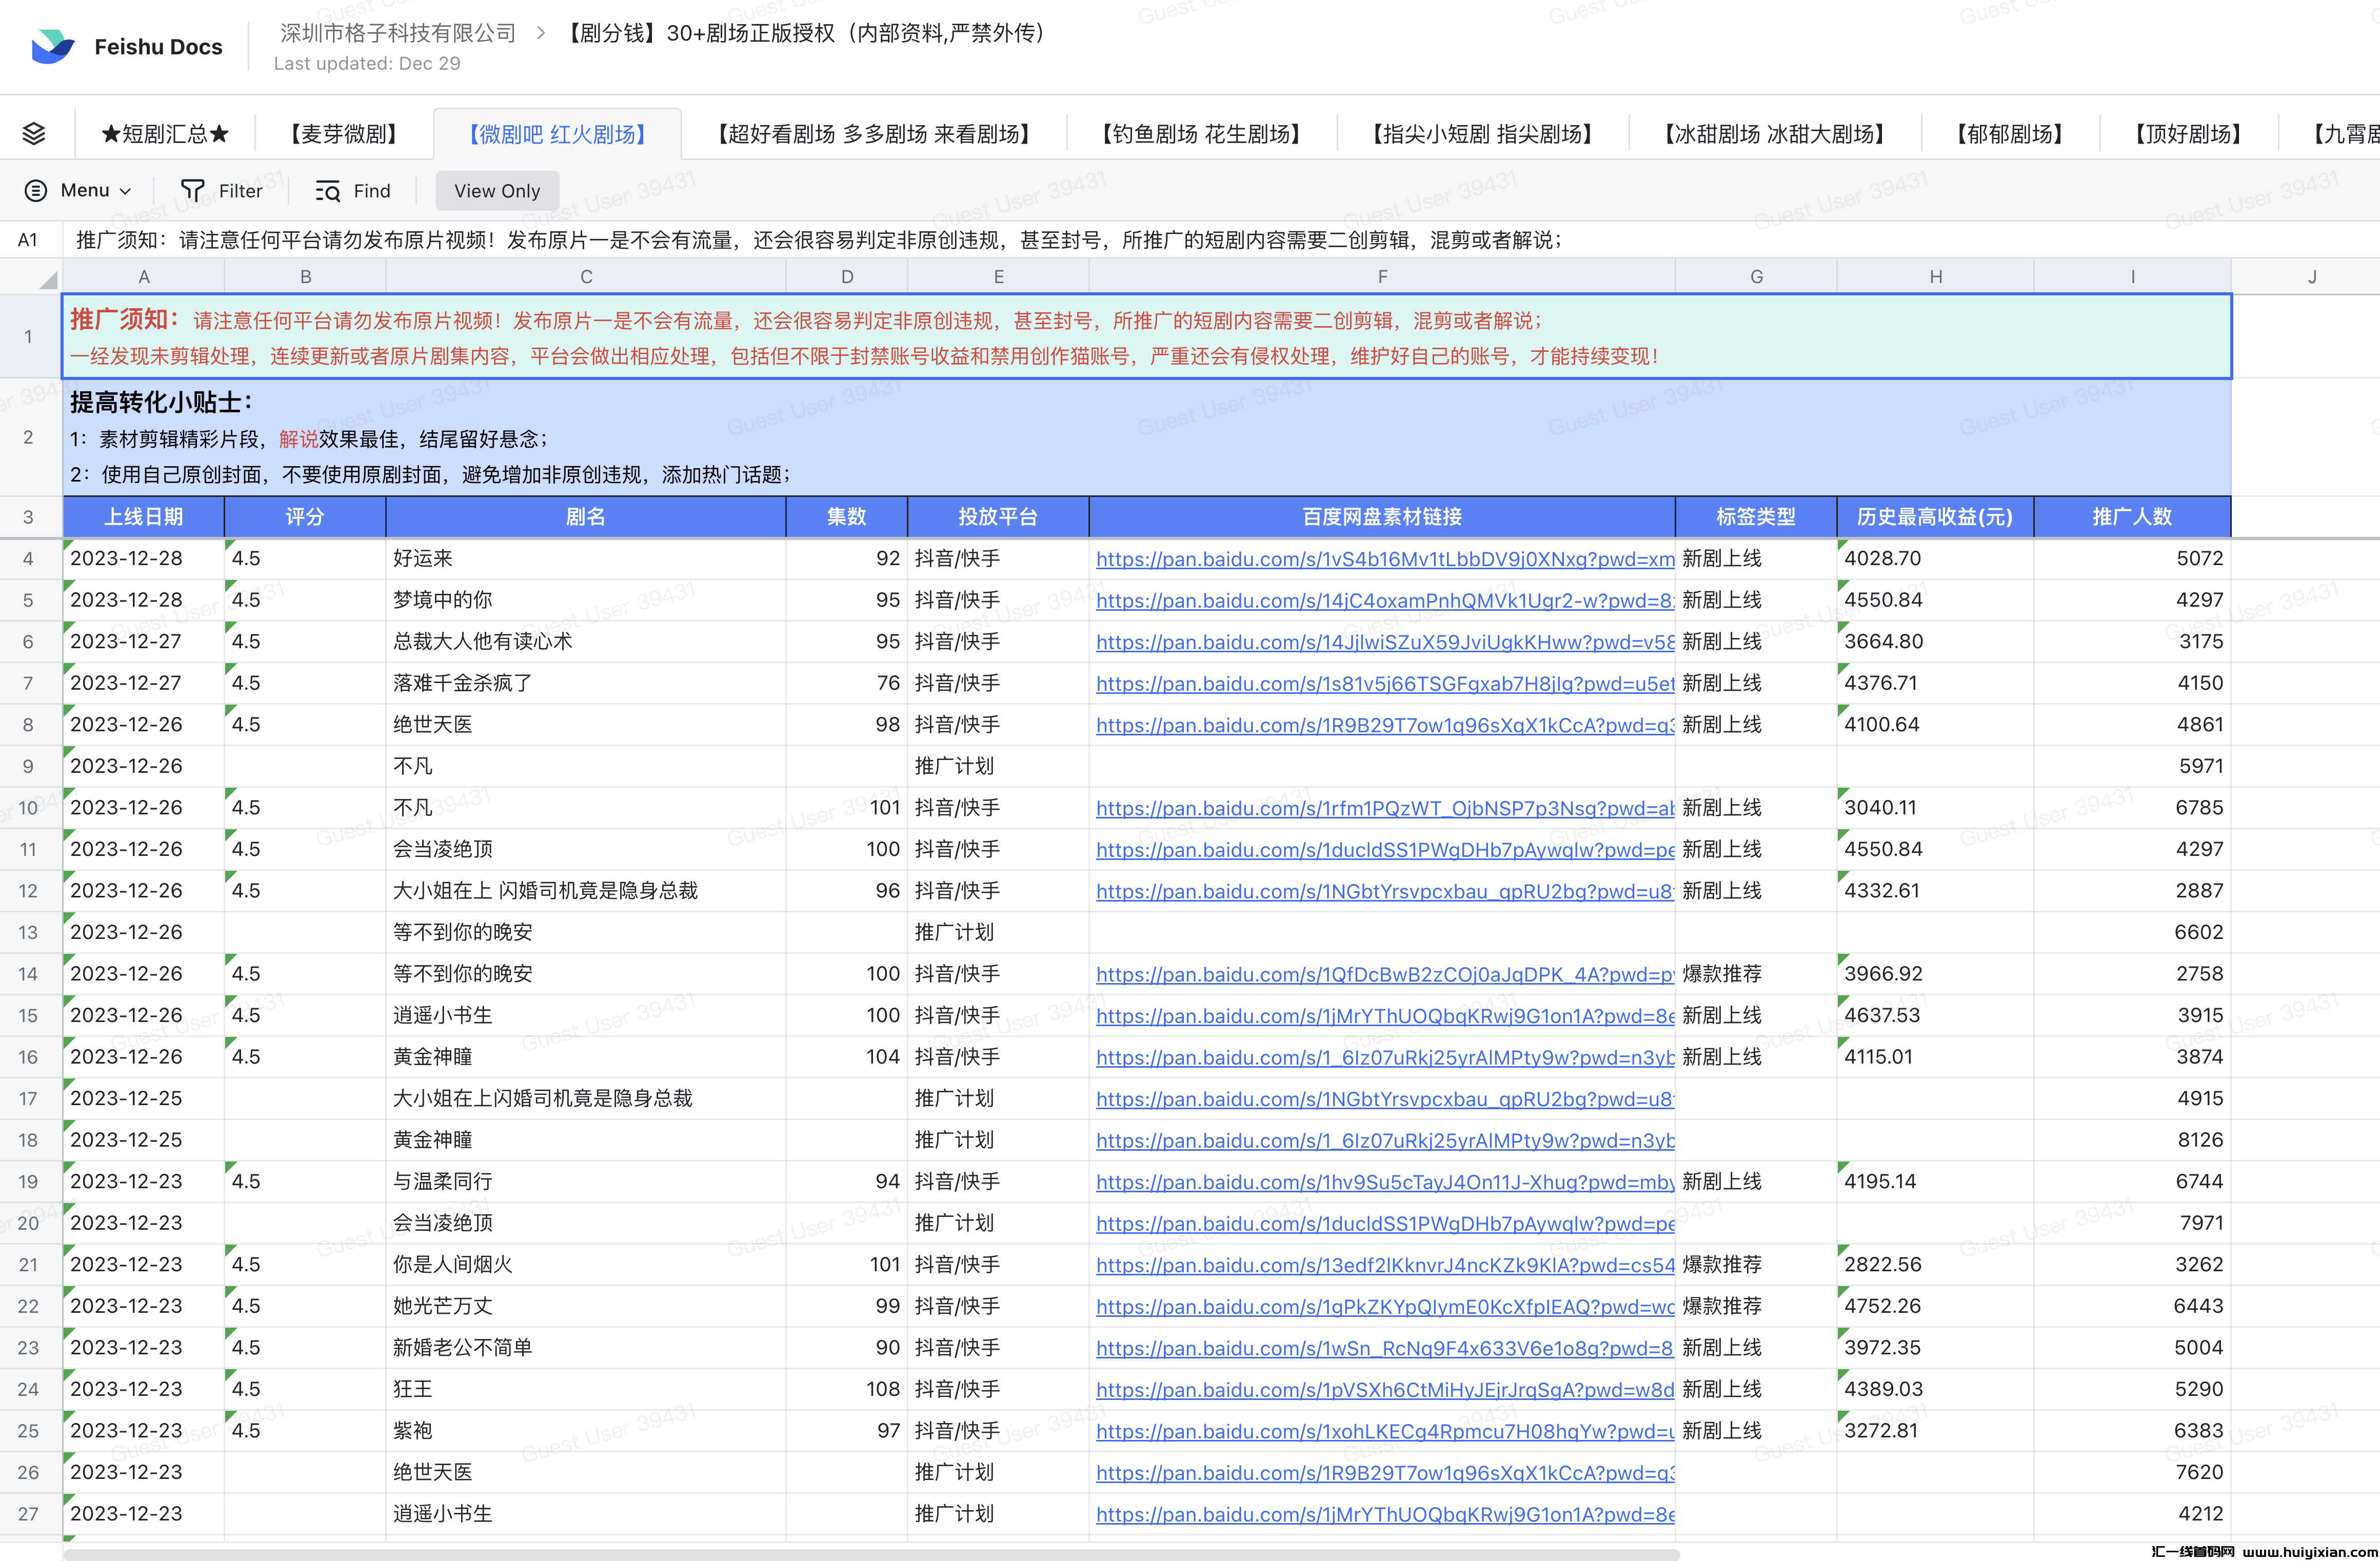The image size is (2380, 1561).
Task: Select column F header
Action: tap(1381, 277)
